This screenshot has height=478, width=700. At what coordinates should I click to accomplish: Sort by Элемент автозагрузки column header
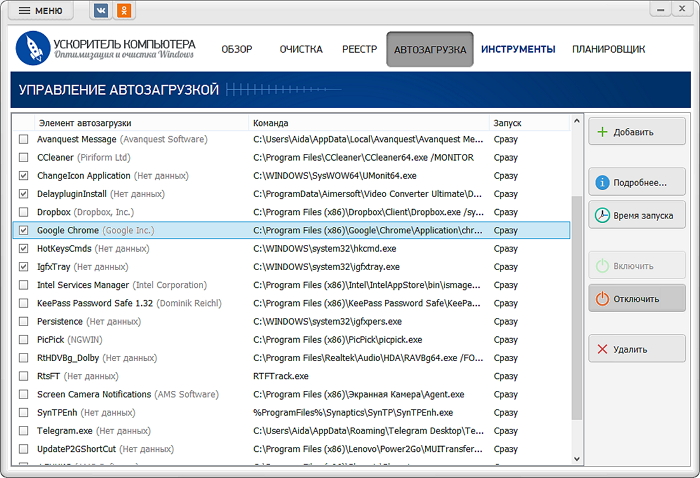click(141, 123)
